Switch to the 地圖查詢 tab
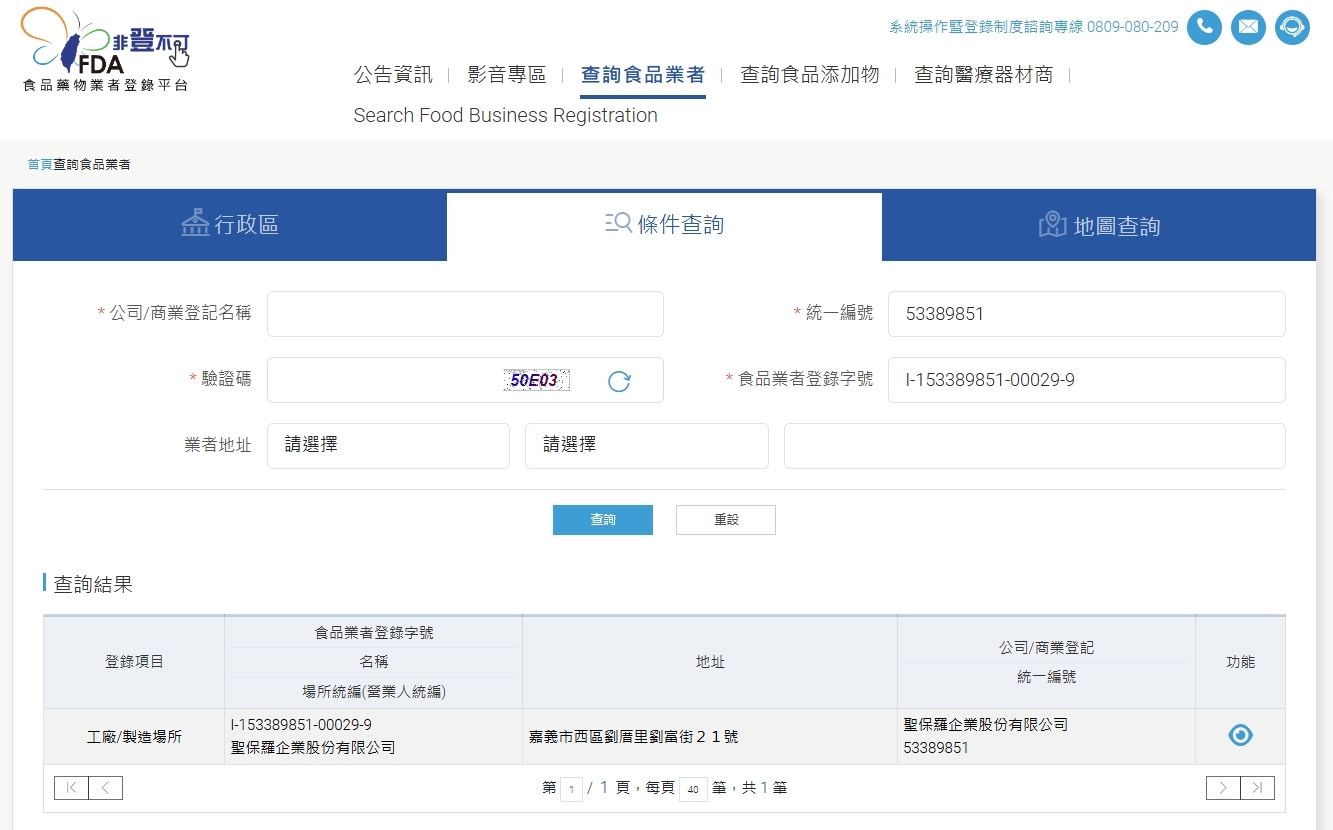 click(x=1099, y=226)
